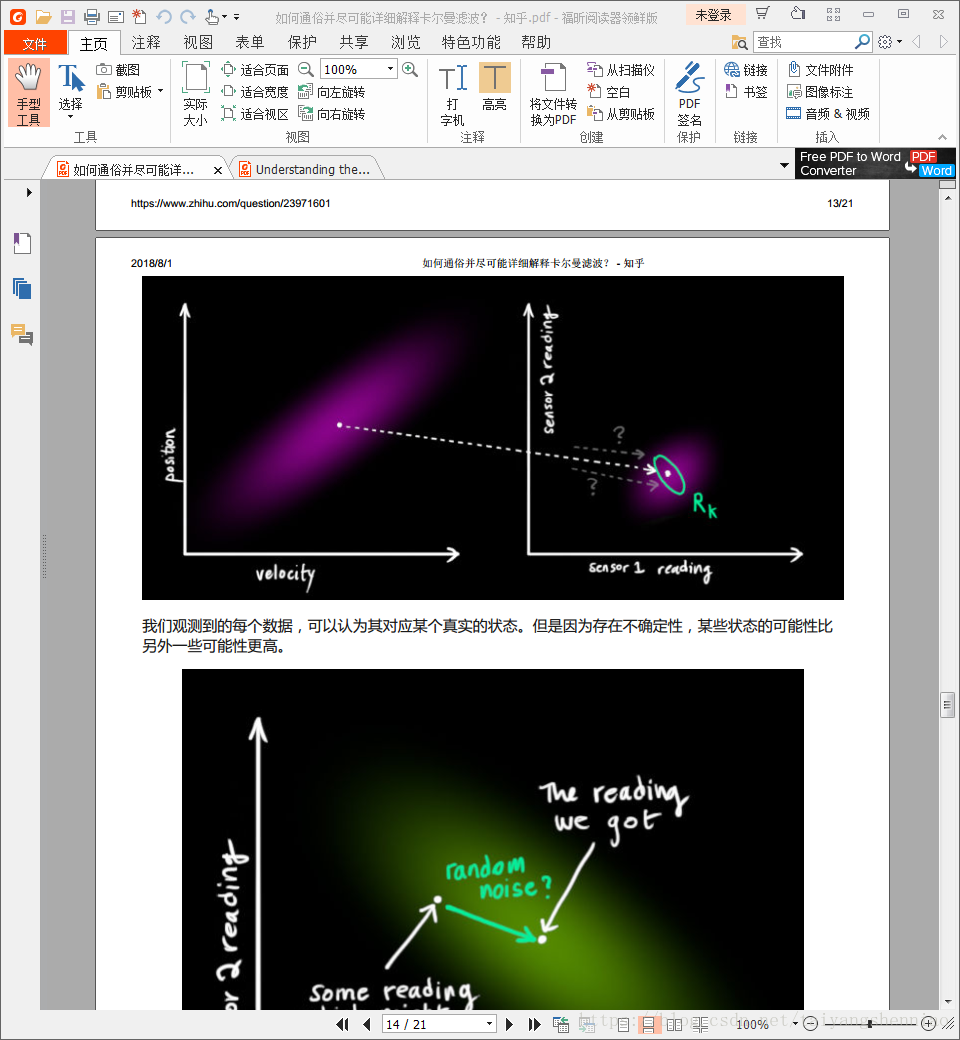Viewport: 960px width, 1040px height.
Task: Open the File (文件) menu
Action: coord(35,43)
